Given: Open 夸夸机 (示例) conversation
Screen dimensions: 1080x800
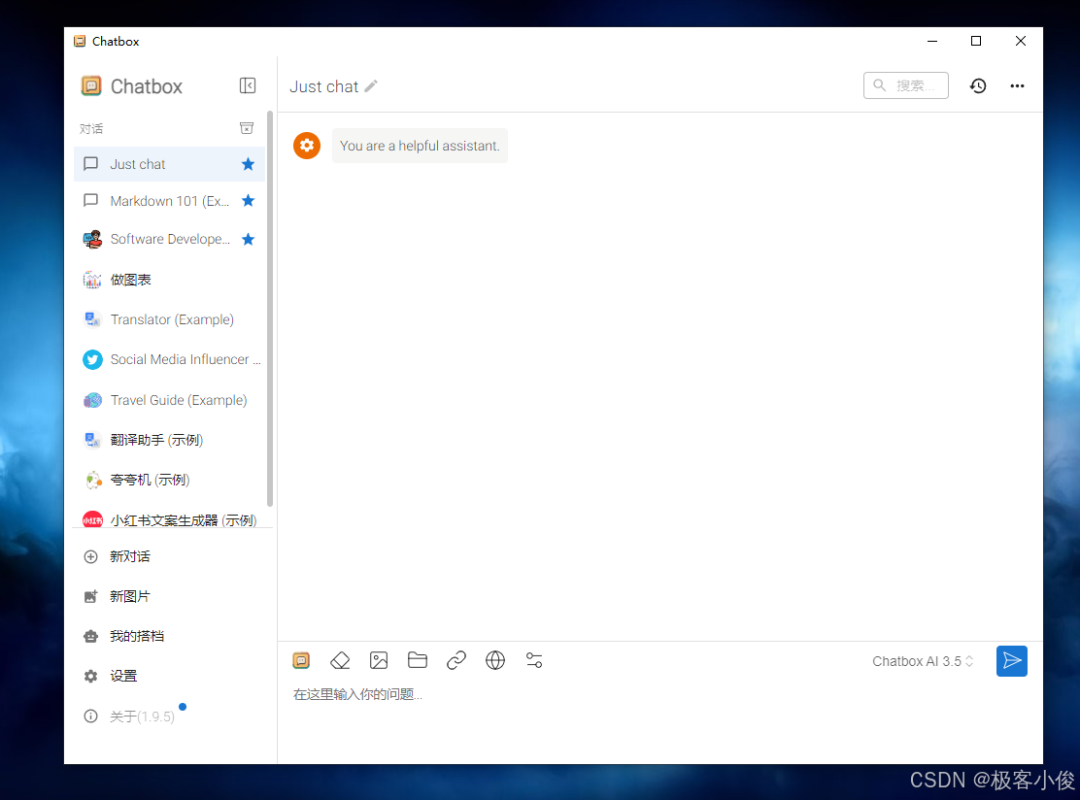Looking at the screenshot, I should [169, 480].
